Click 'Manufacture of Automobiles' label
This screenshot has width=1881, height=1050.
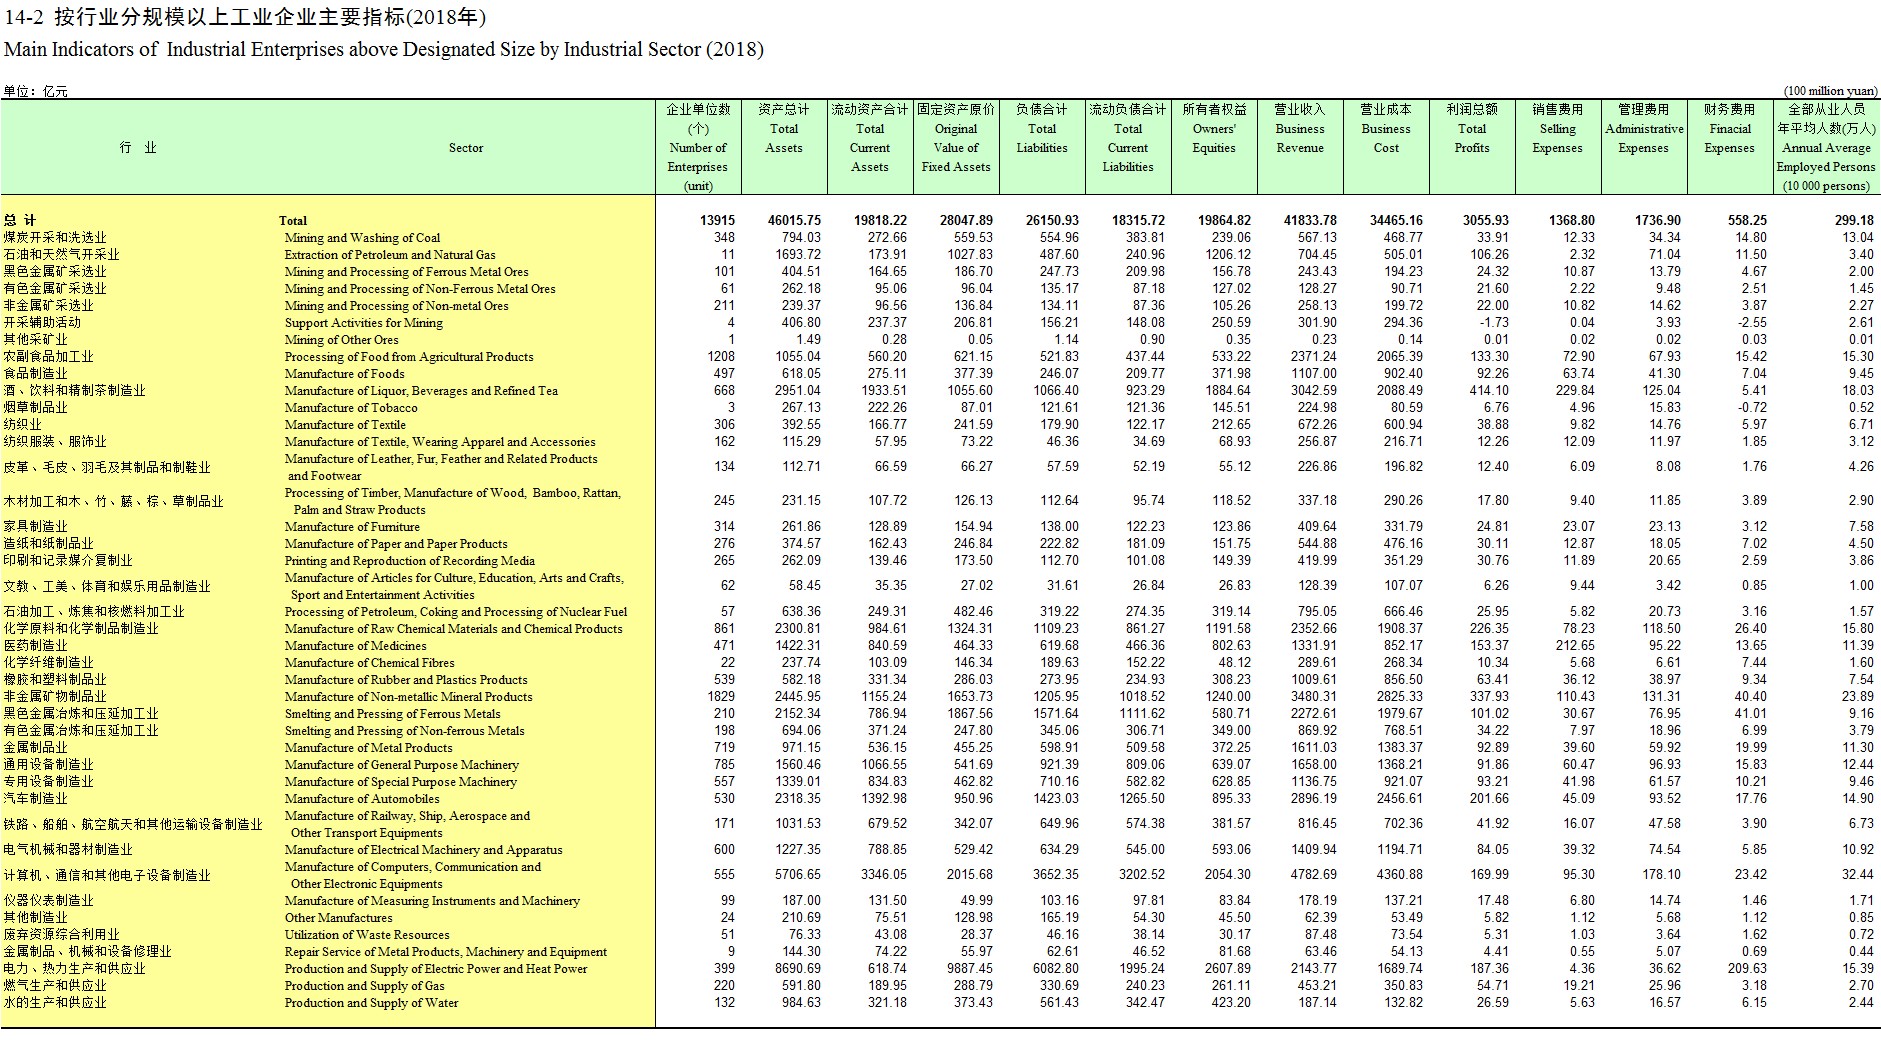362,799
